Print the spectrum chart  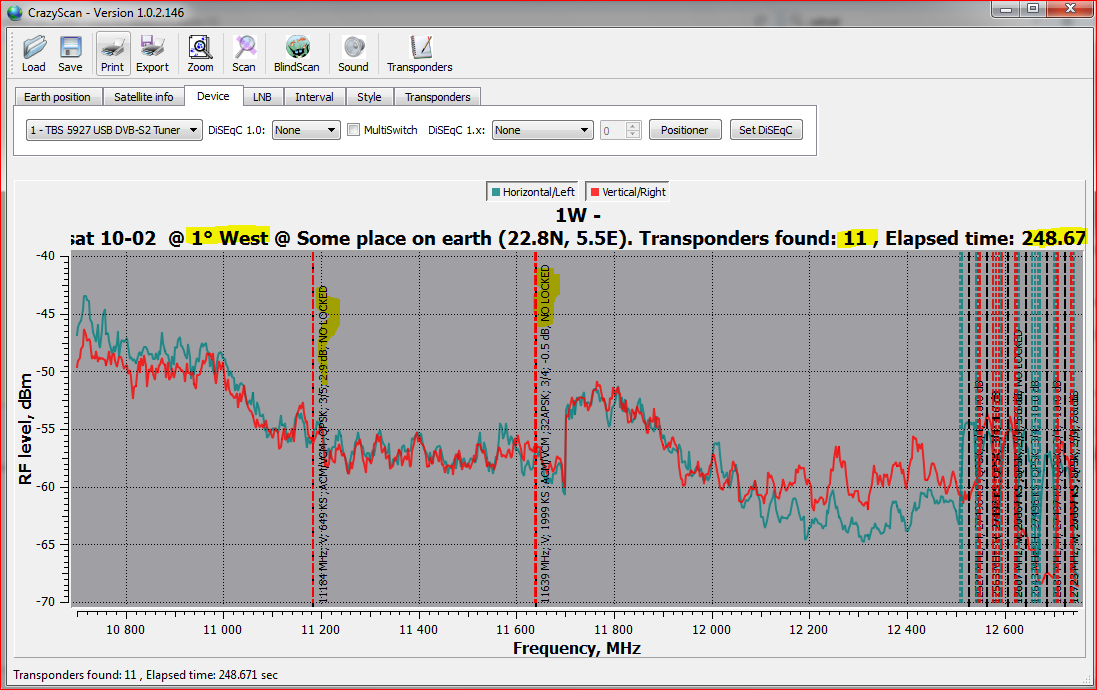tap(112, 54)
